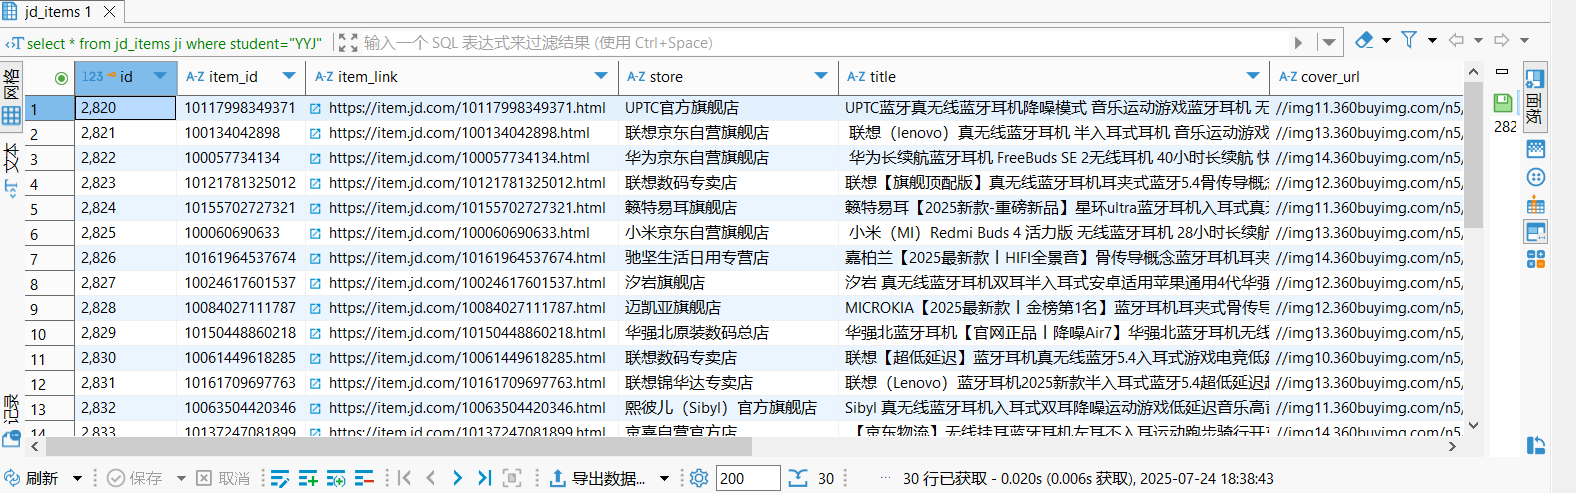Click the edit cell icon in bottom toolbar

(280, 479)
